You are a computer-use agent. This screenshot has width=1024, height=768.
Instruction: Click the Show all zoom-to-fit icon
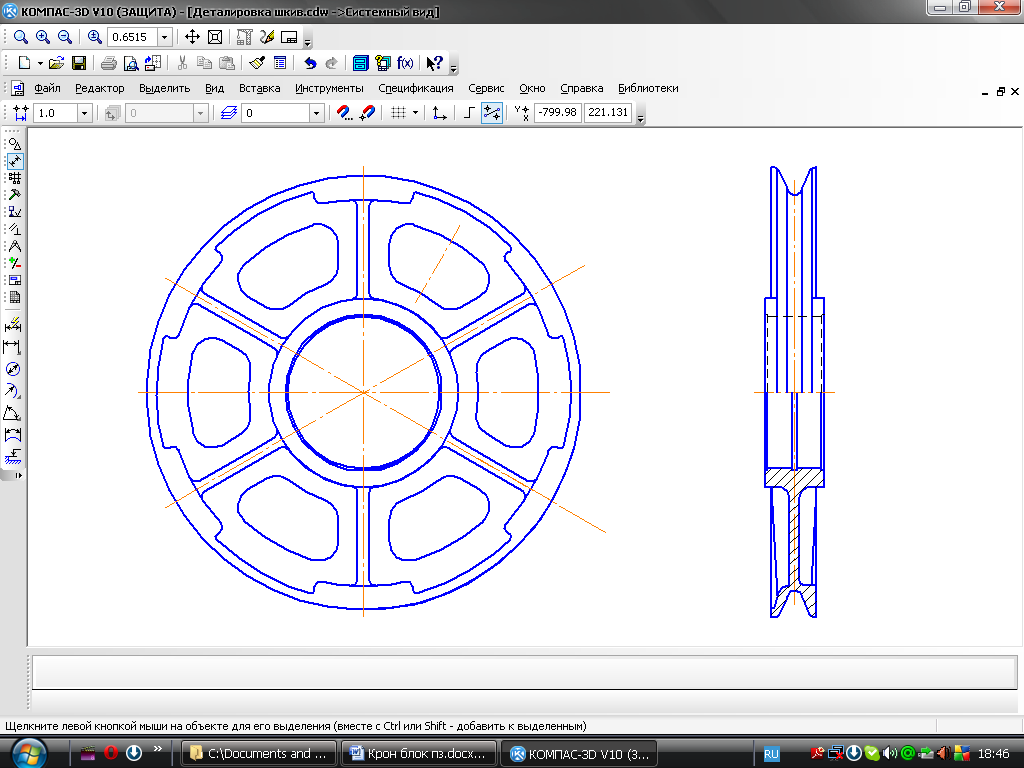(215, 37)
